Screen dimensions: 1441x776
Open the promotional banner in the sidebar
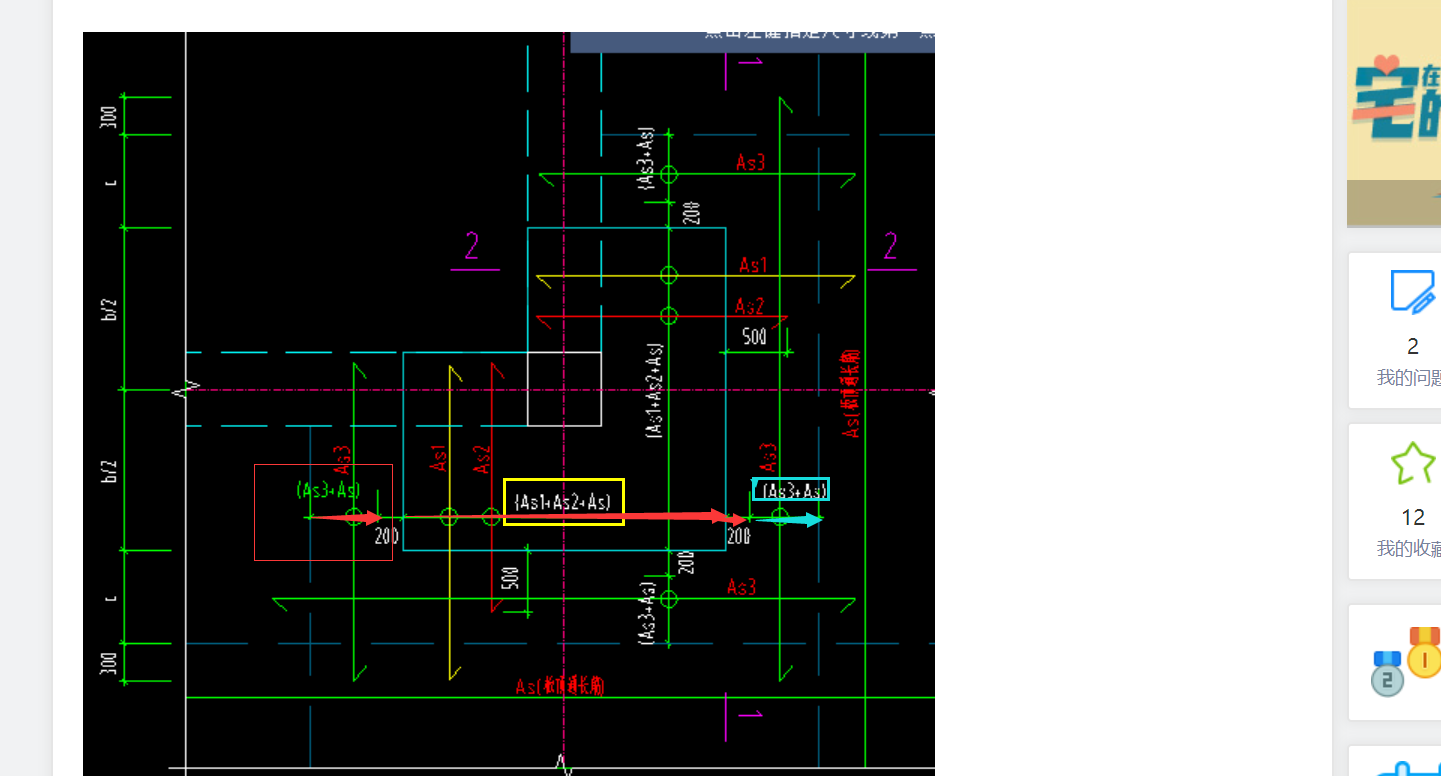pyautogui.click(x=1394, y=113)
